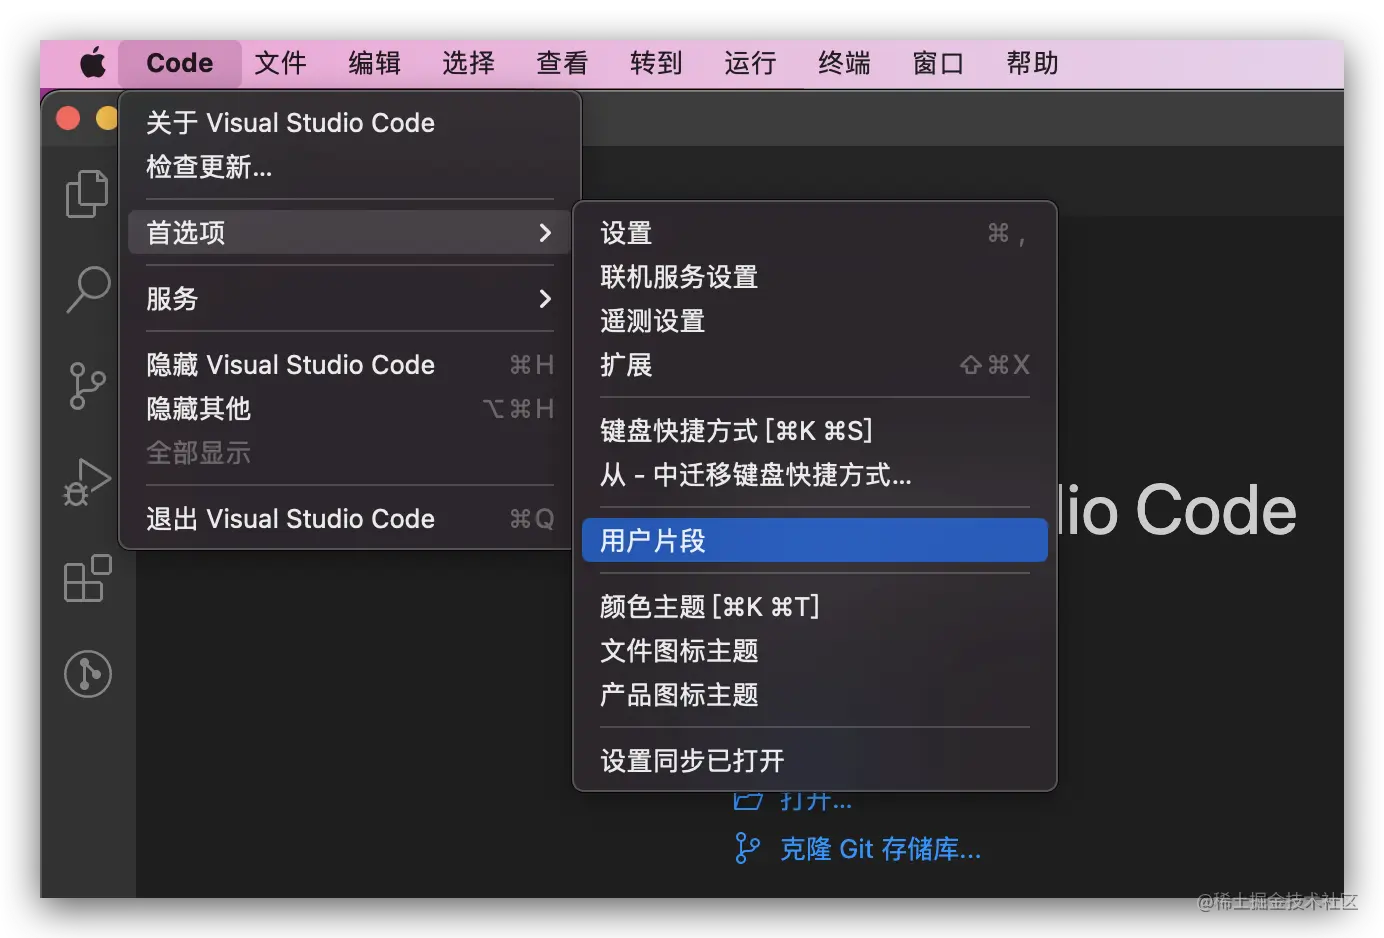Choose 检查更新... menu item
The image size is (1384, 938).
349,167
